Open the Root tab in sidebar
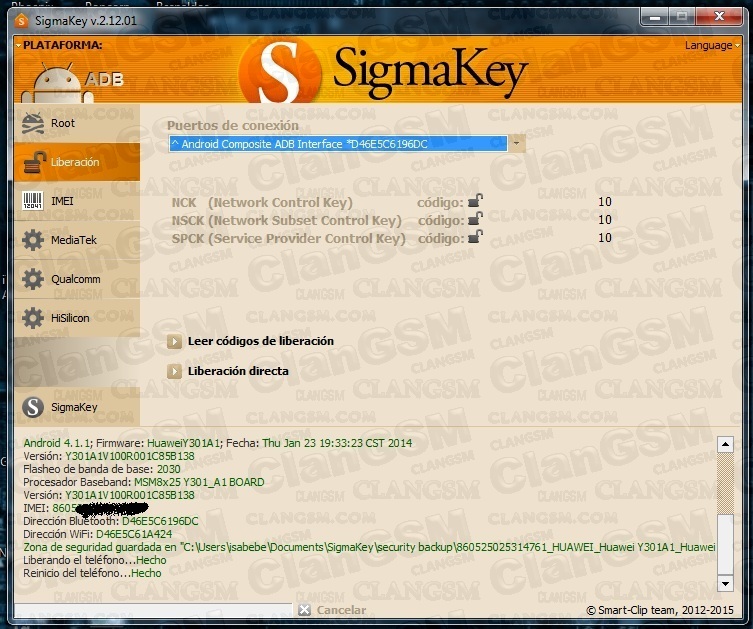 (x=77, y=123)
